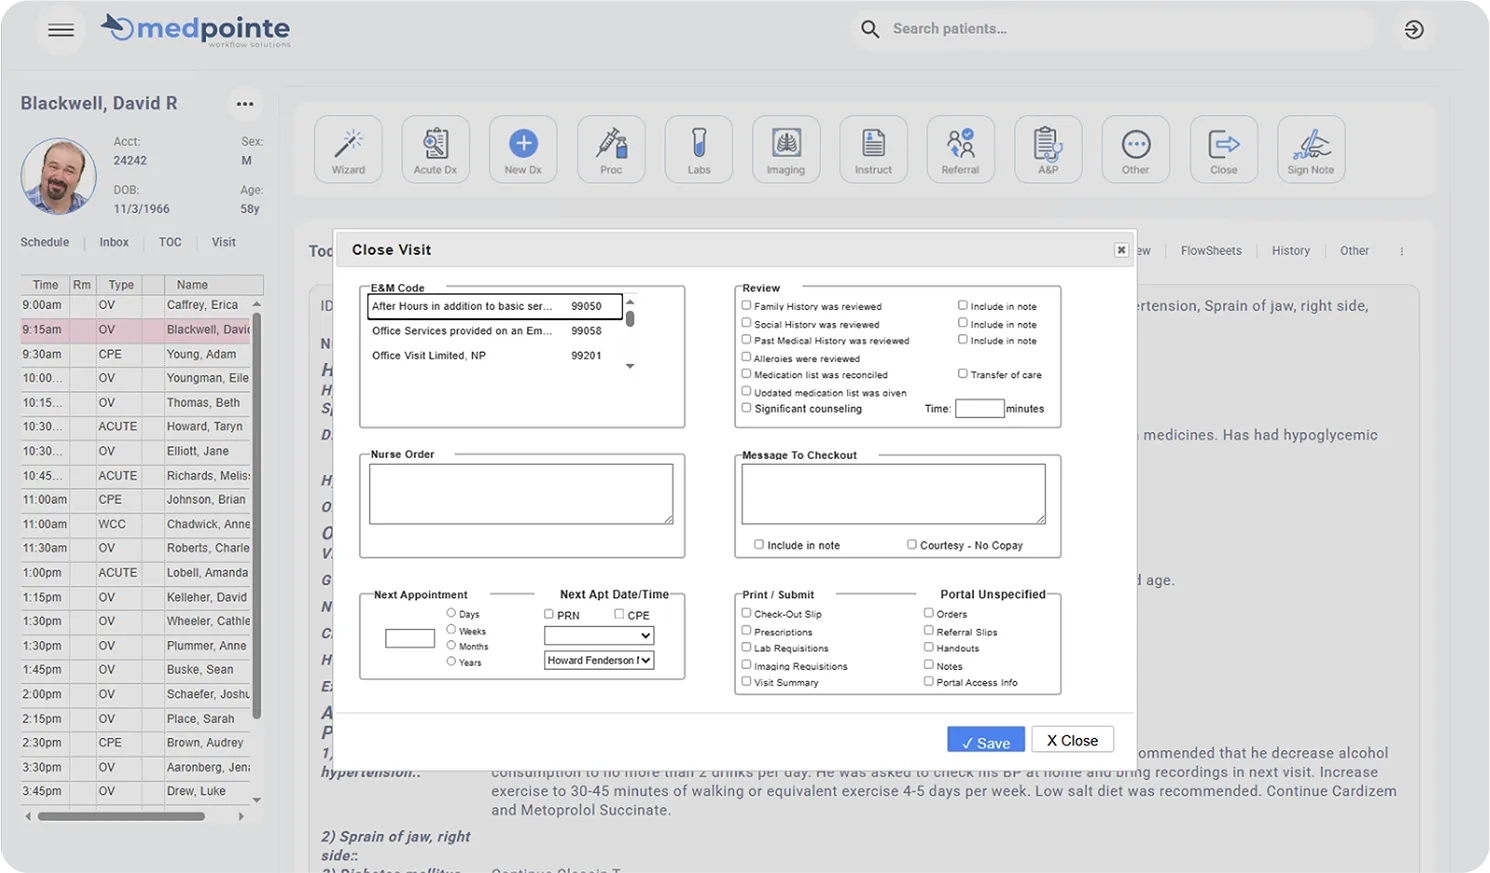Click the Nurse Order text box

click(x=521, y=494)
